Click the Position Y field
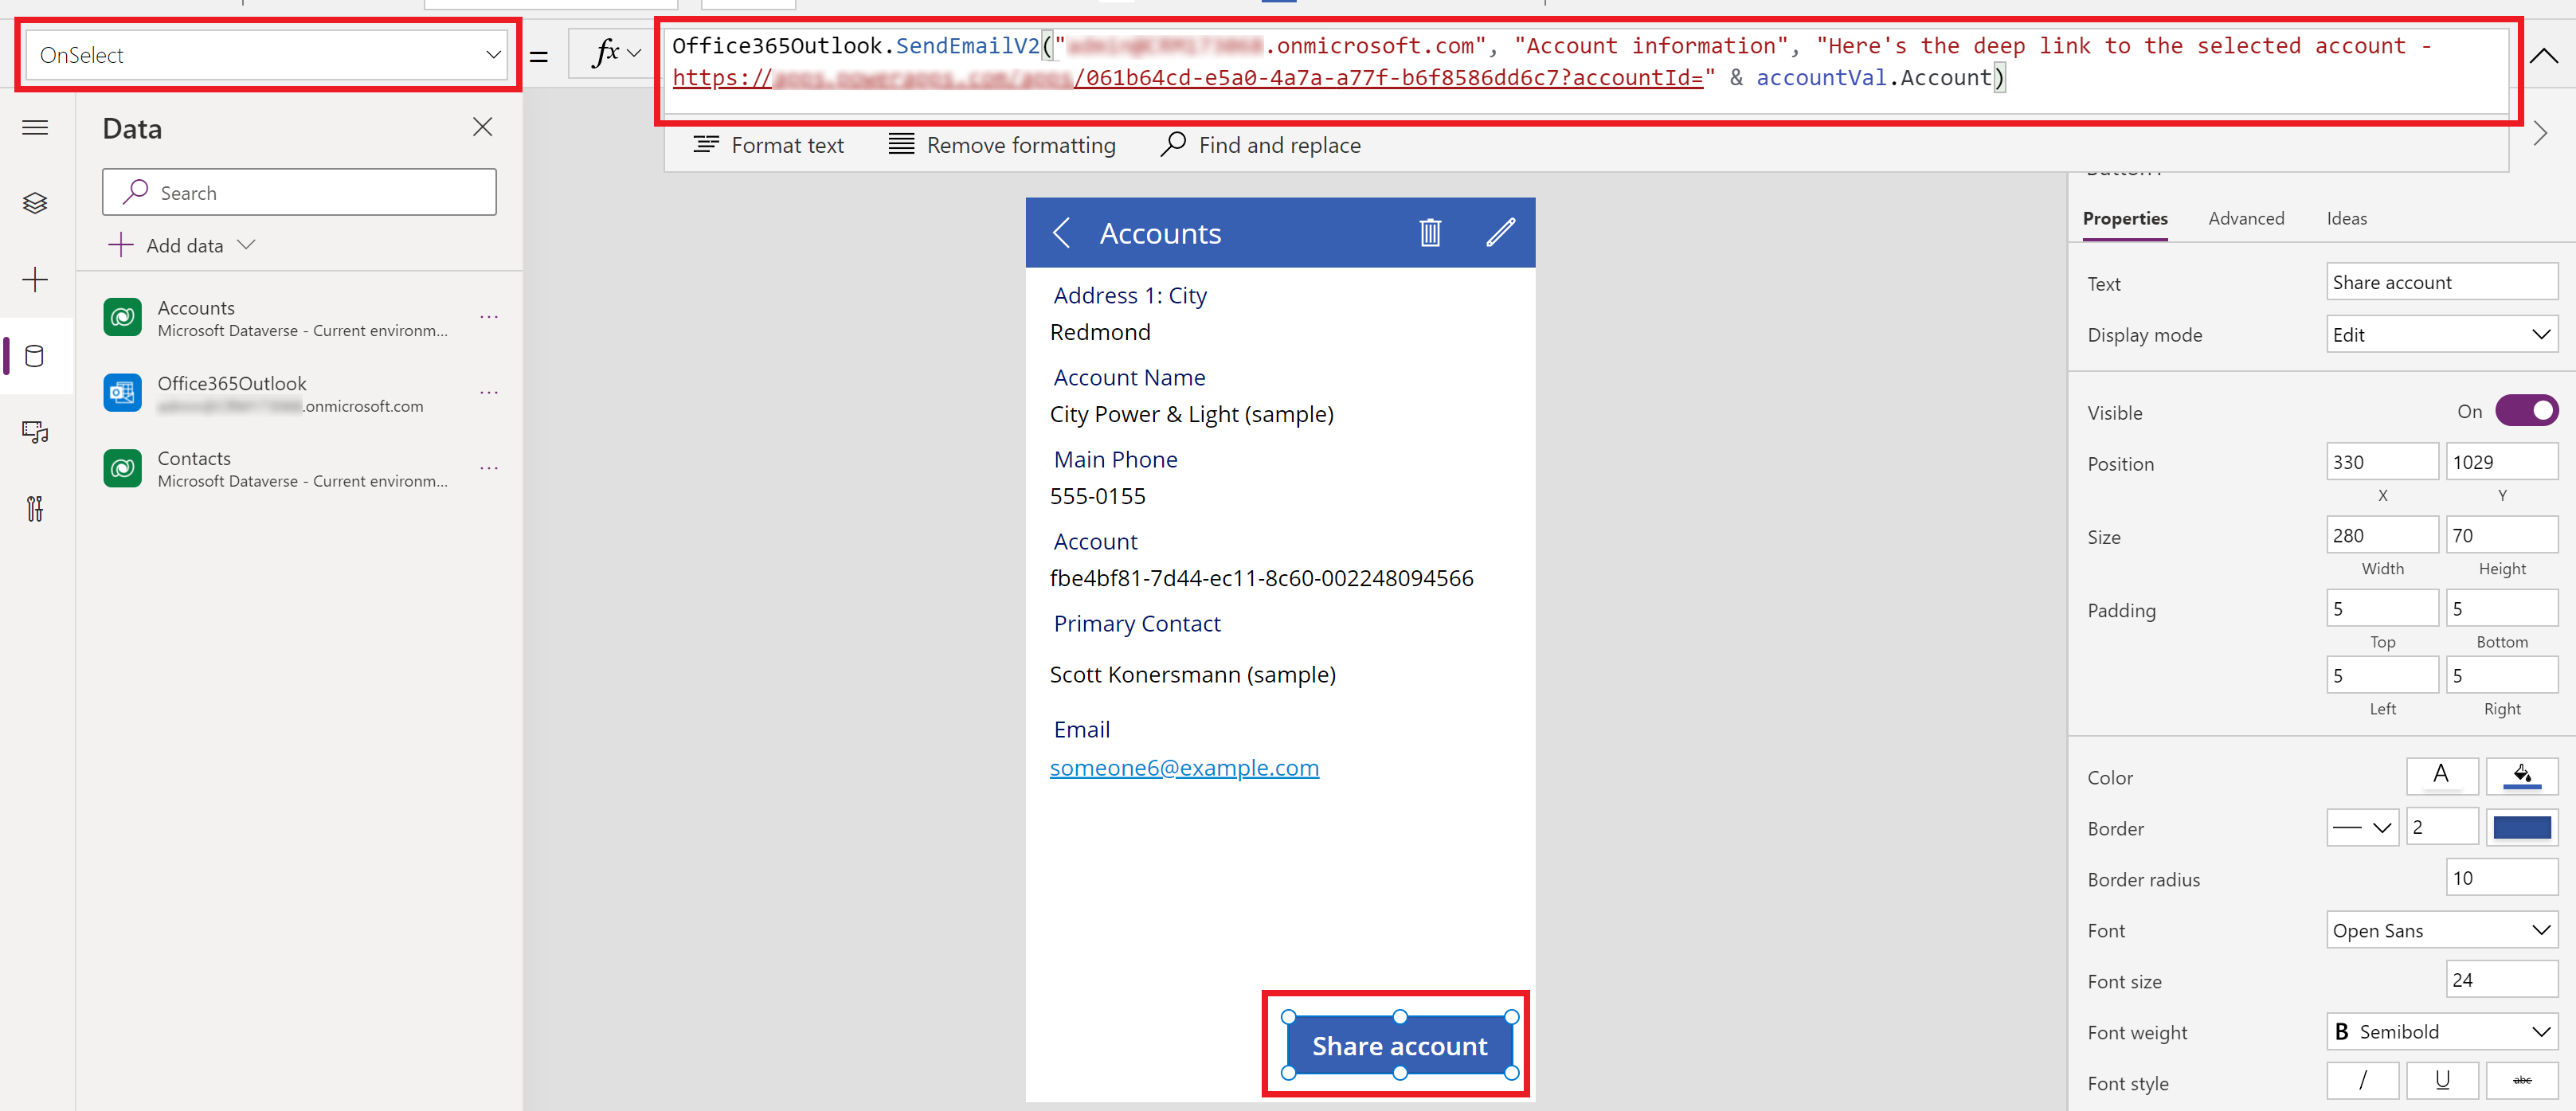 tap(2502, 462)
